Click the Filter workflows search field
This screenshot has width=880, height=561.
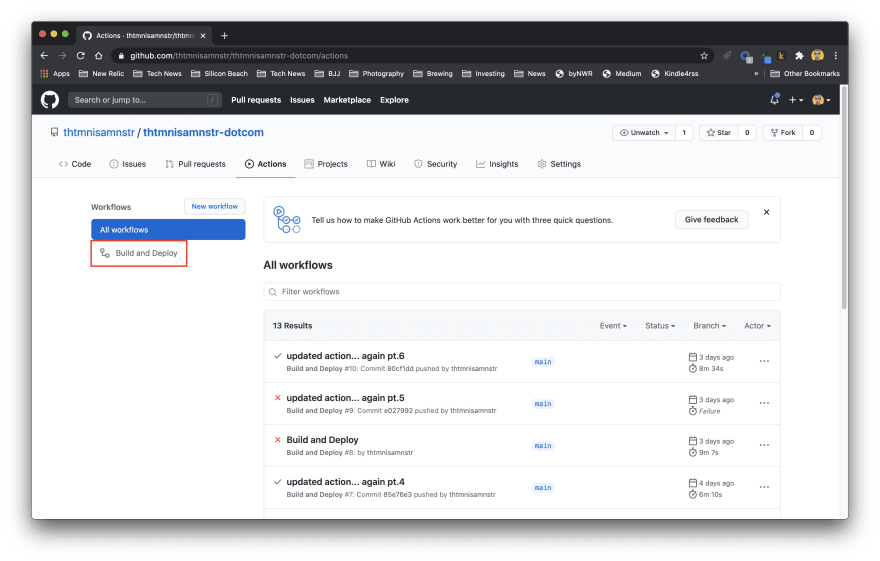(521, 292)
